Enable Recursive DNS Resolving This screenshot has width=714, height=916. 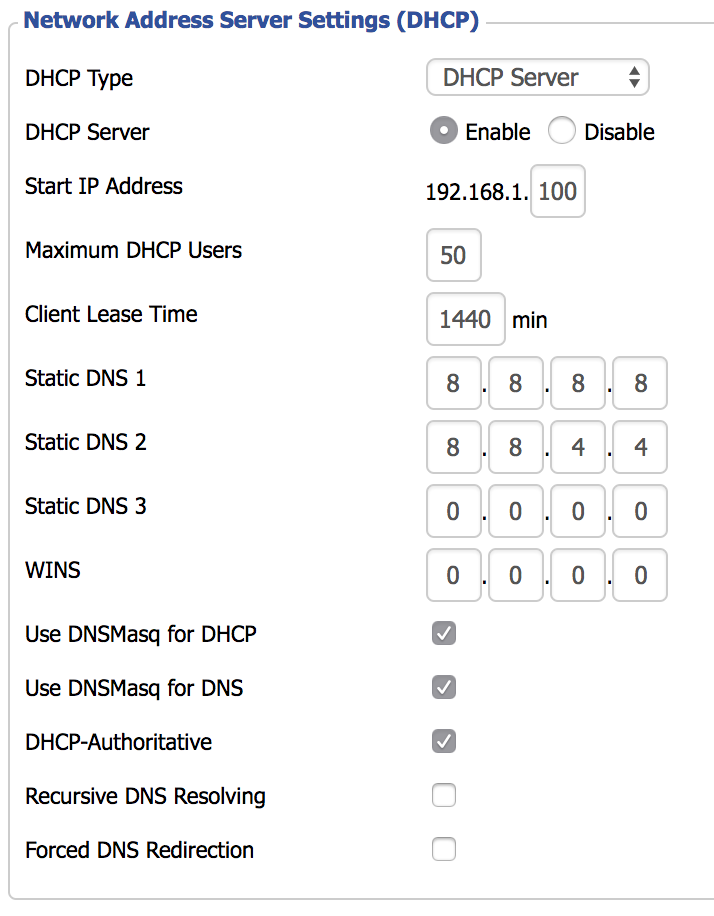[444, 795]
